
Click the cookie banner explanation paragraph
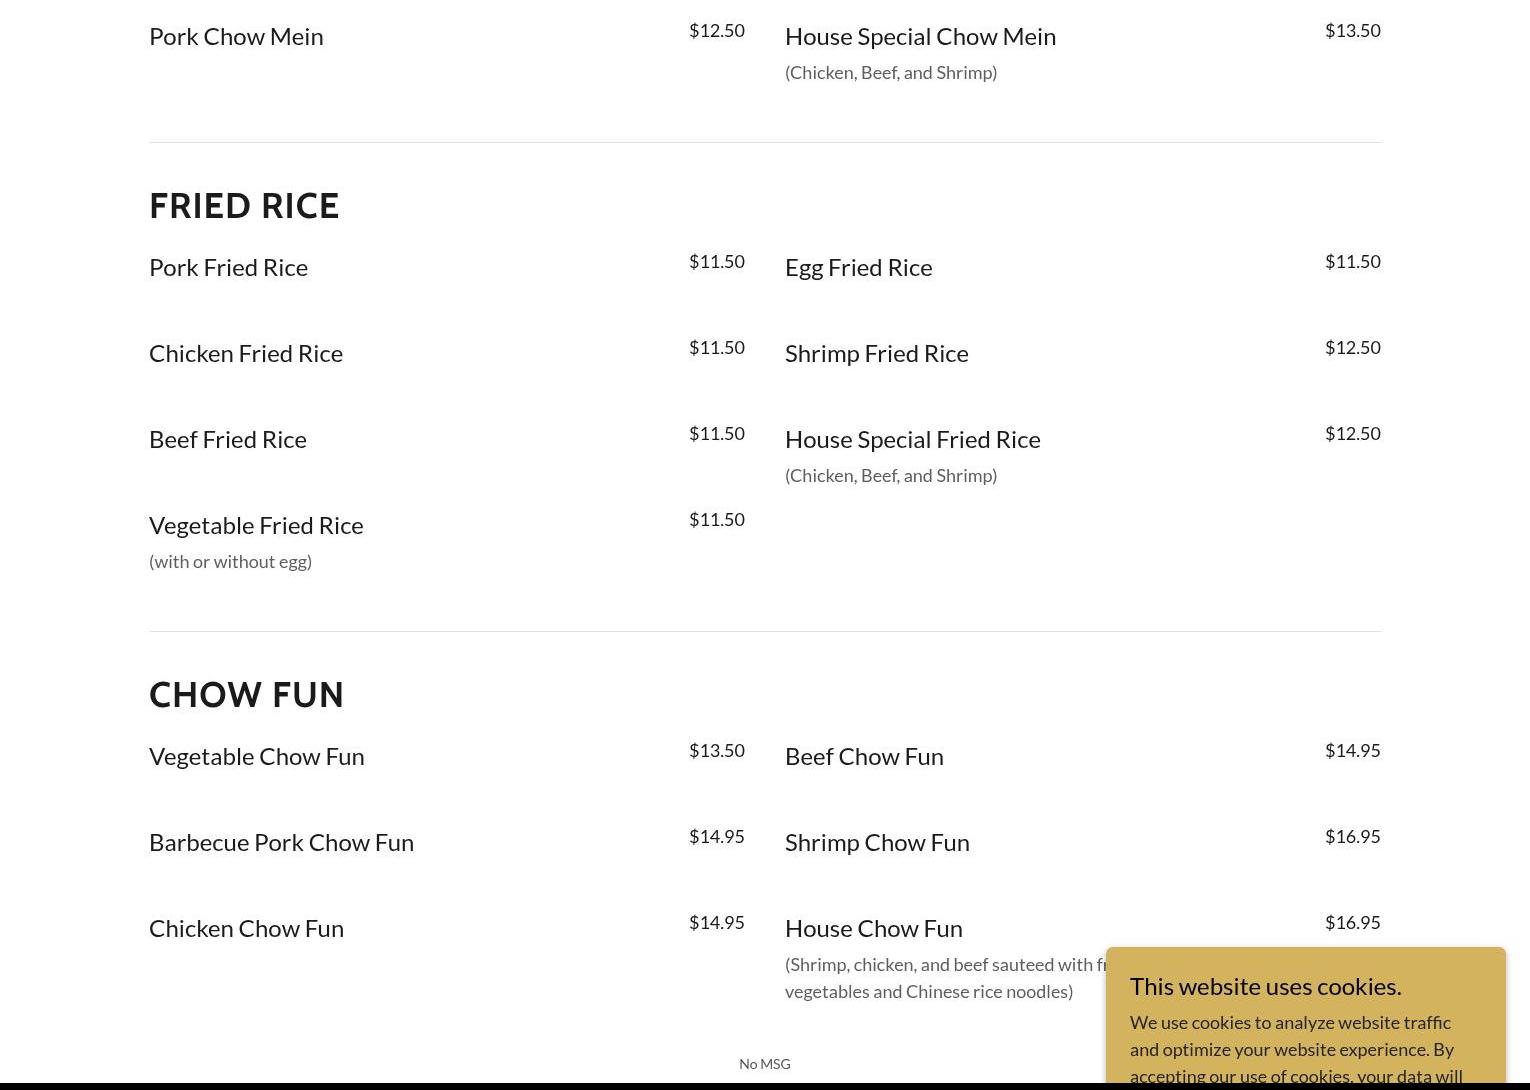(1296, 1050)
